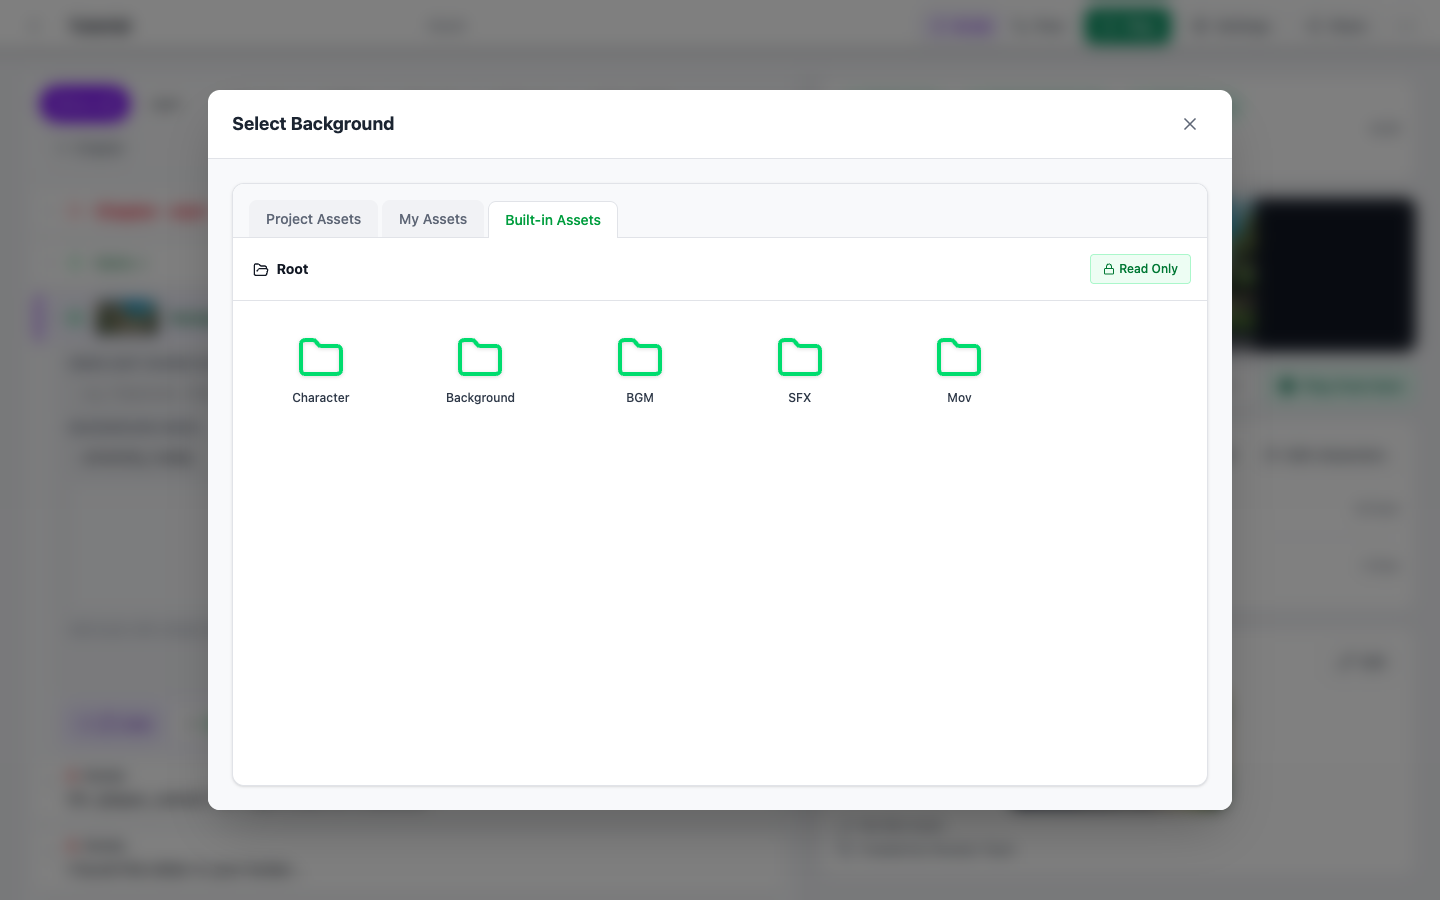Close the Select Background dialog

1190,124
